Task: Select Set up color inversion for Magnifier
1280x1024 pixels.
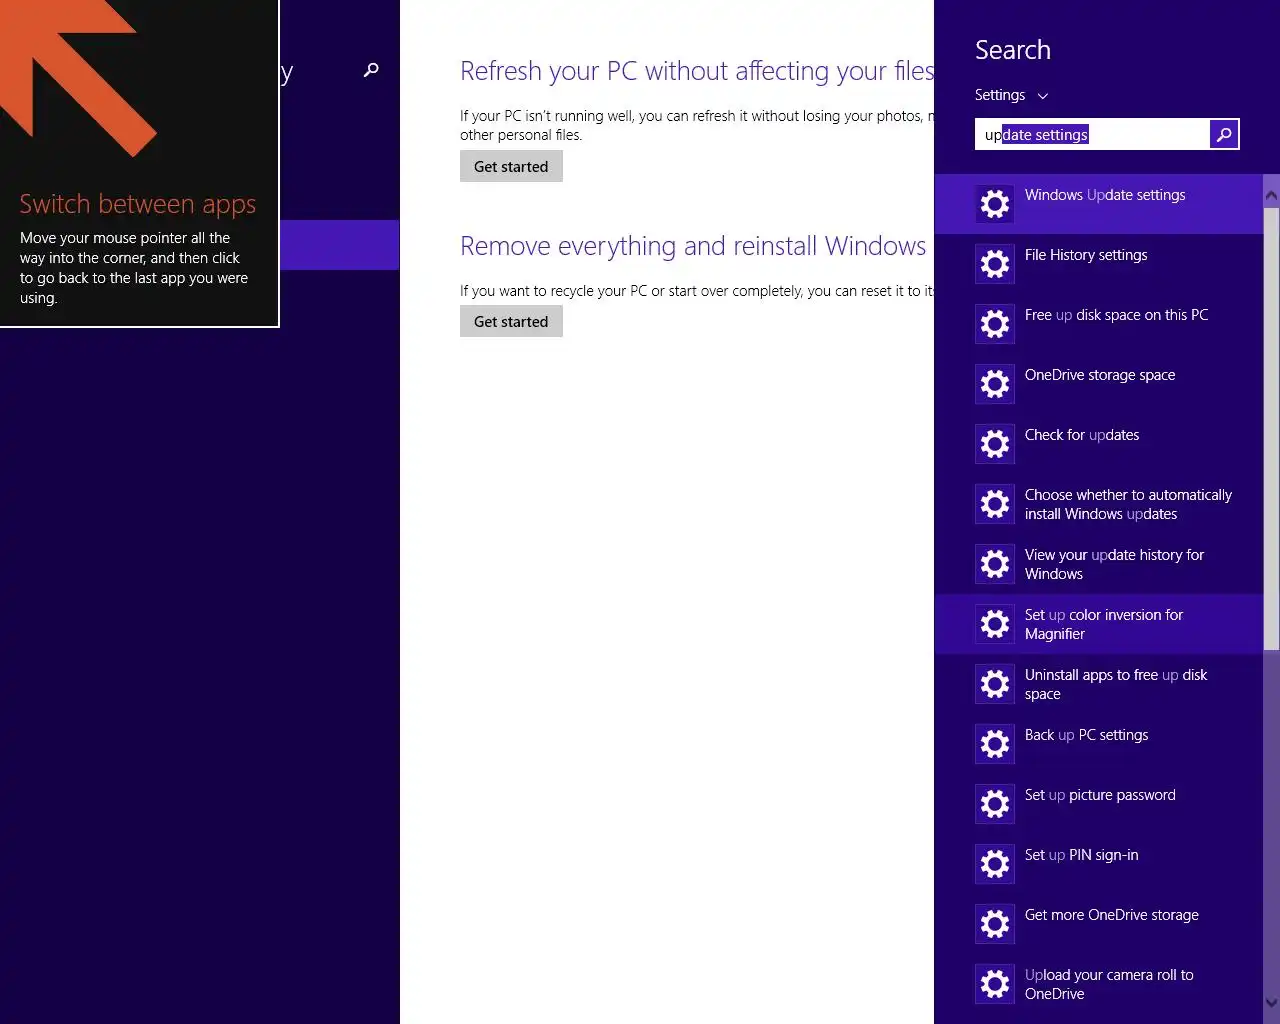Action: (x=1099, y=624)
